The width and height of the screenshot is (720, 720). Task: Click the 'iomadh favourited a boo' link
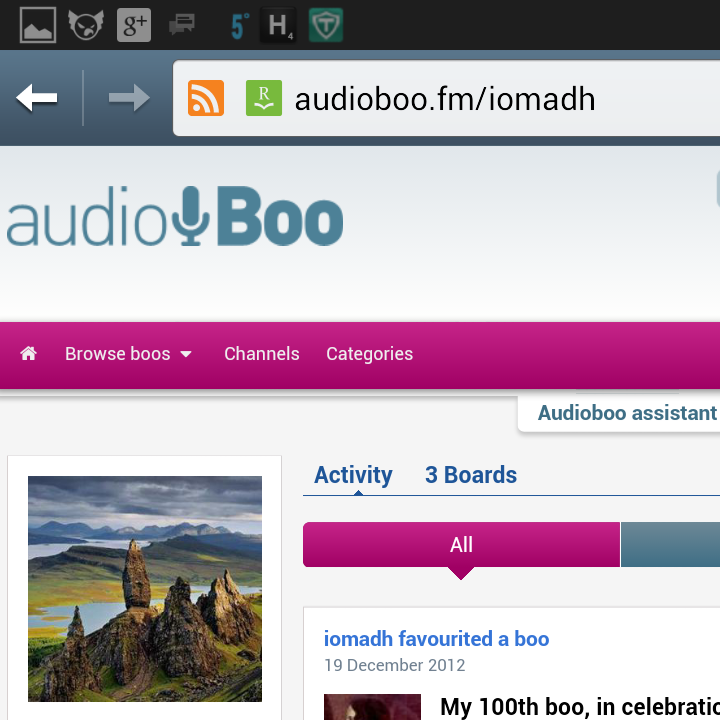coord(436,639)
